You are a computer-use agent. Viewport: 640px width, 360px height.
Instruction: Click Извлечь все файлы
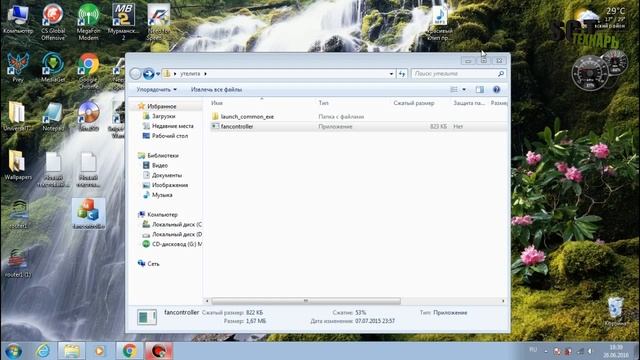coord(216,89)
